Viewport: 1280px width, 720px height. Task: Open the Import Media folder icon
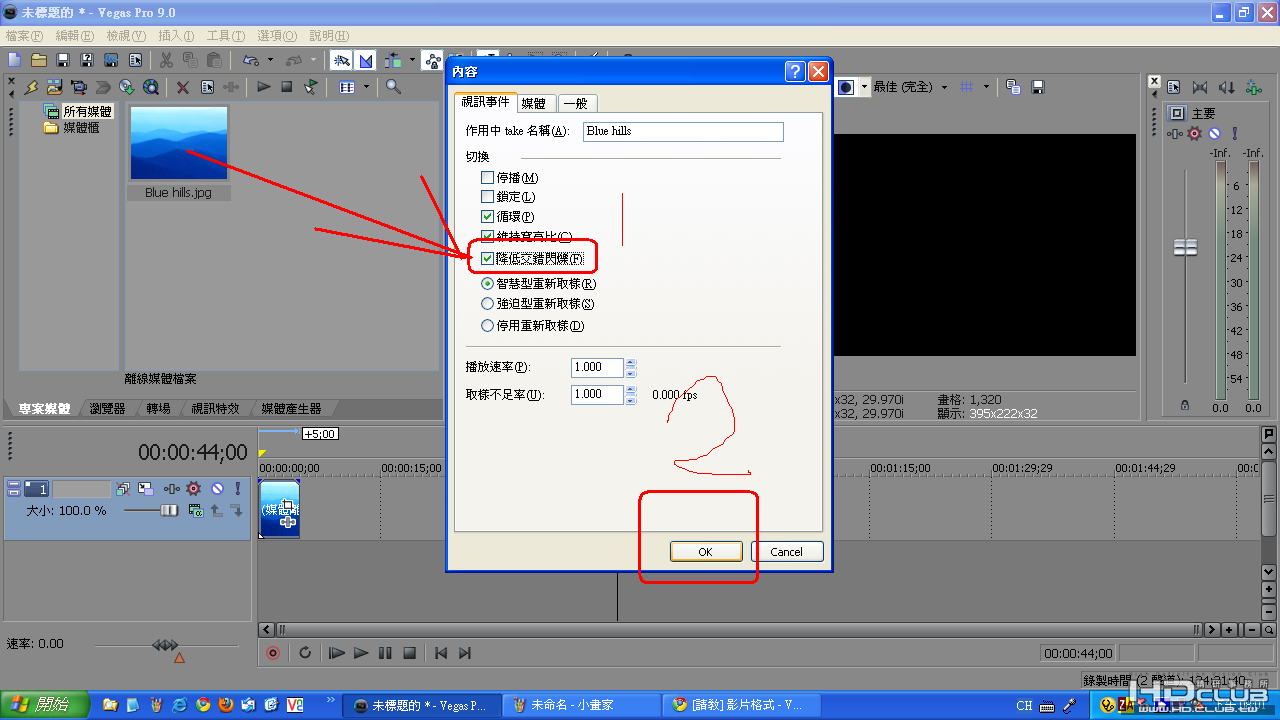tap(54, 87)
